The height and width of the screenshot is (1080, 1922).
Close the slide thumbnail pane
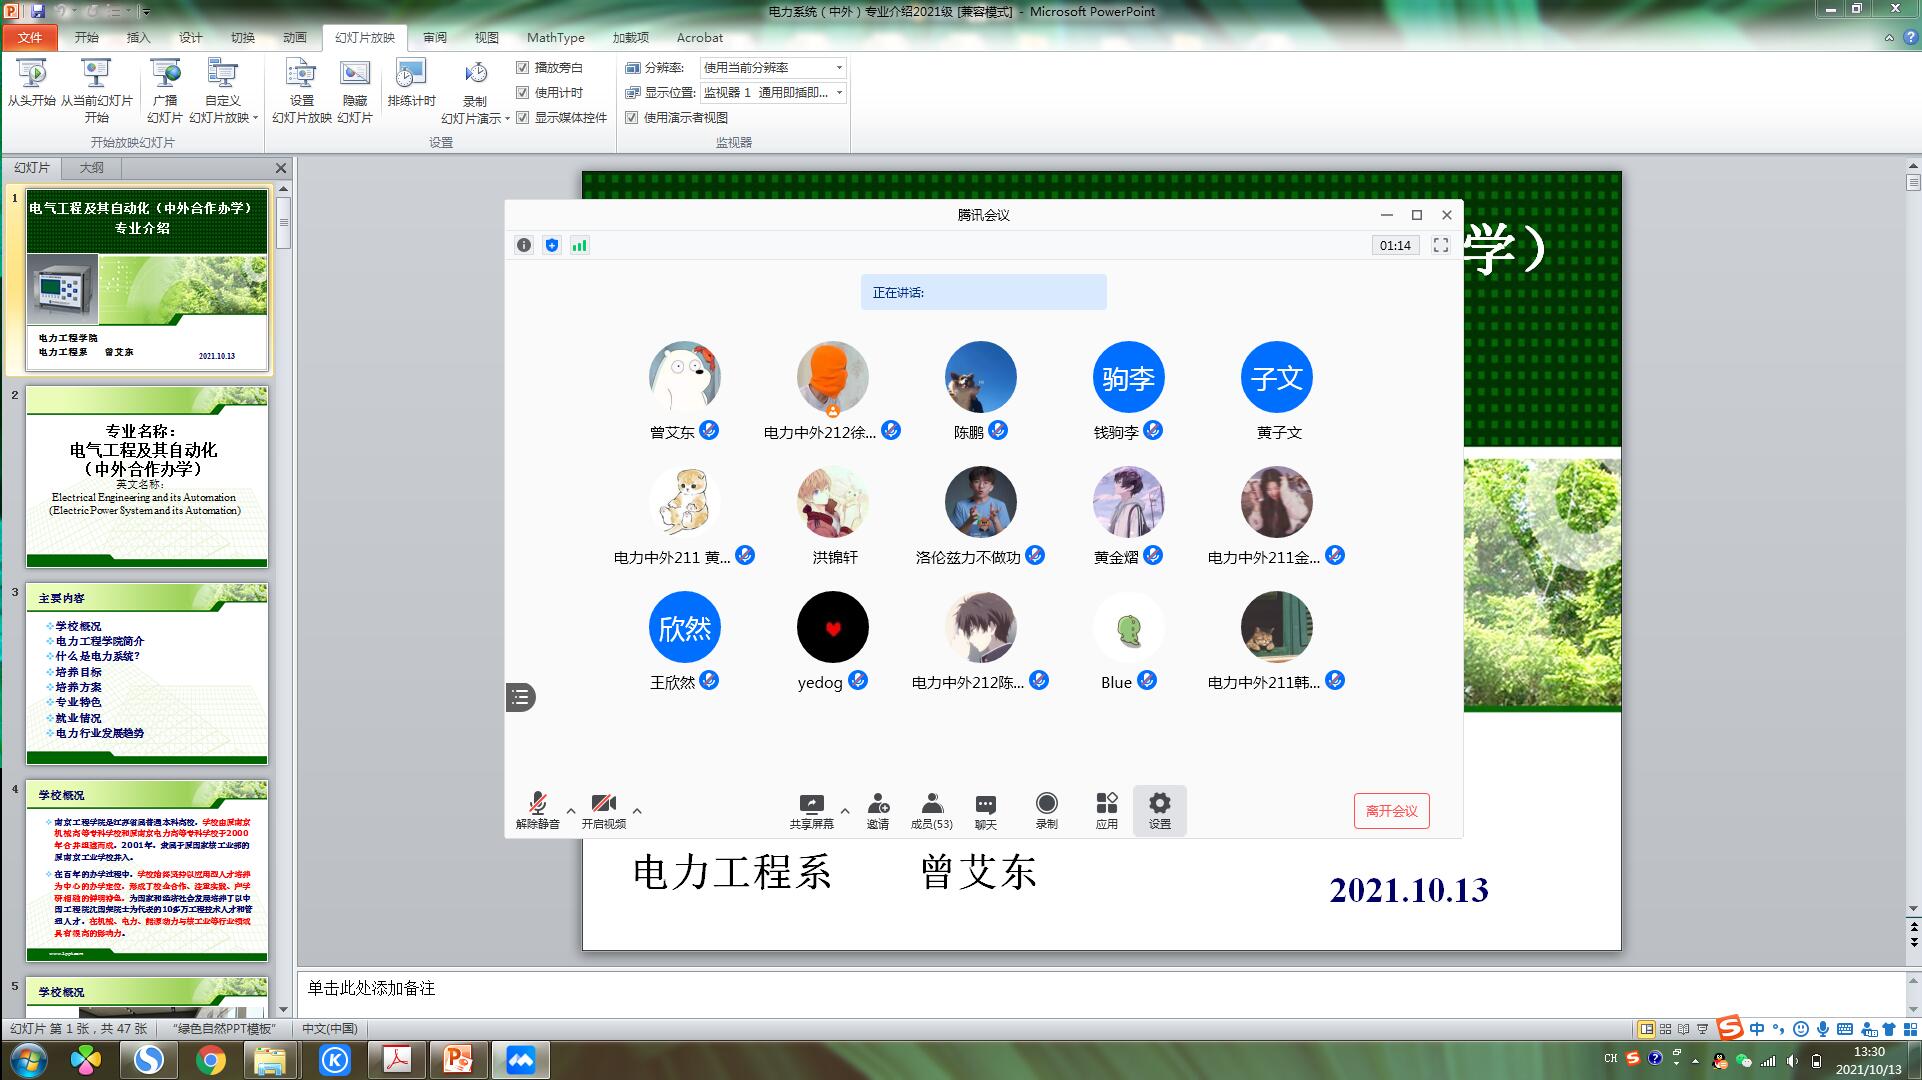tap(281, 168)
